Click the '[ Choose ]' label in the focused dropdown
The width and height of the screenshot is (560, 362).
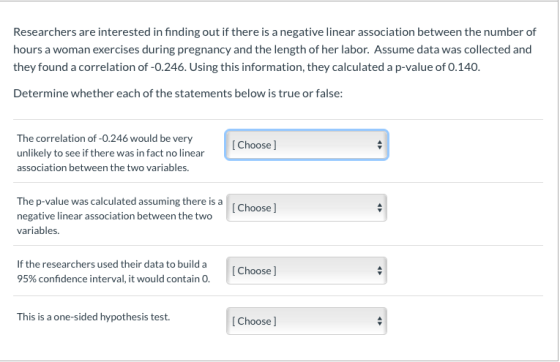(254, 145)
